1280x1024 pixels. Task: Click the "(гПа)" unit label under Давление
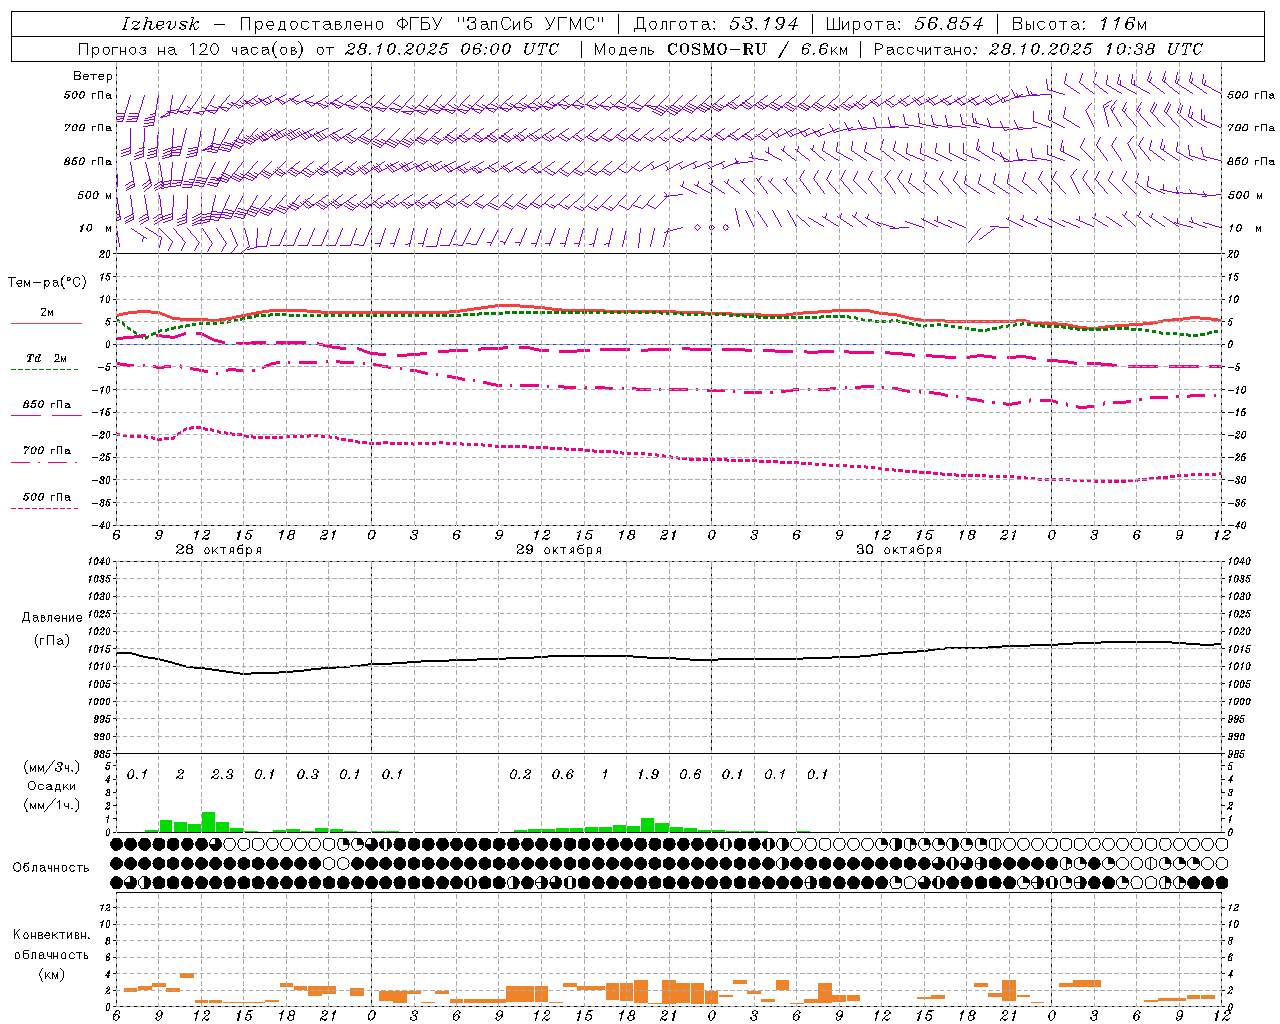pyautogui.click(x=52, y=640)
